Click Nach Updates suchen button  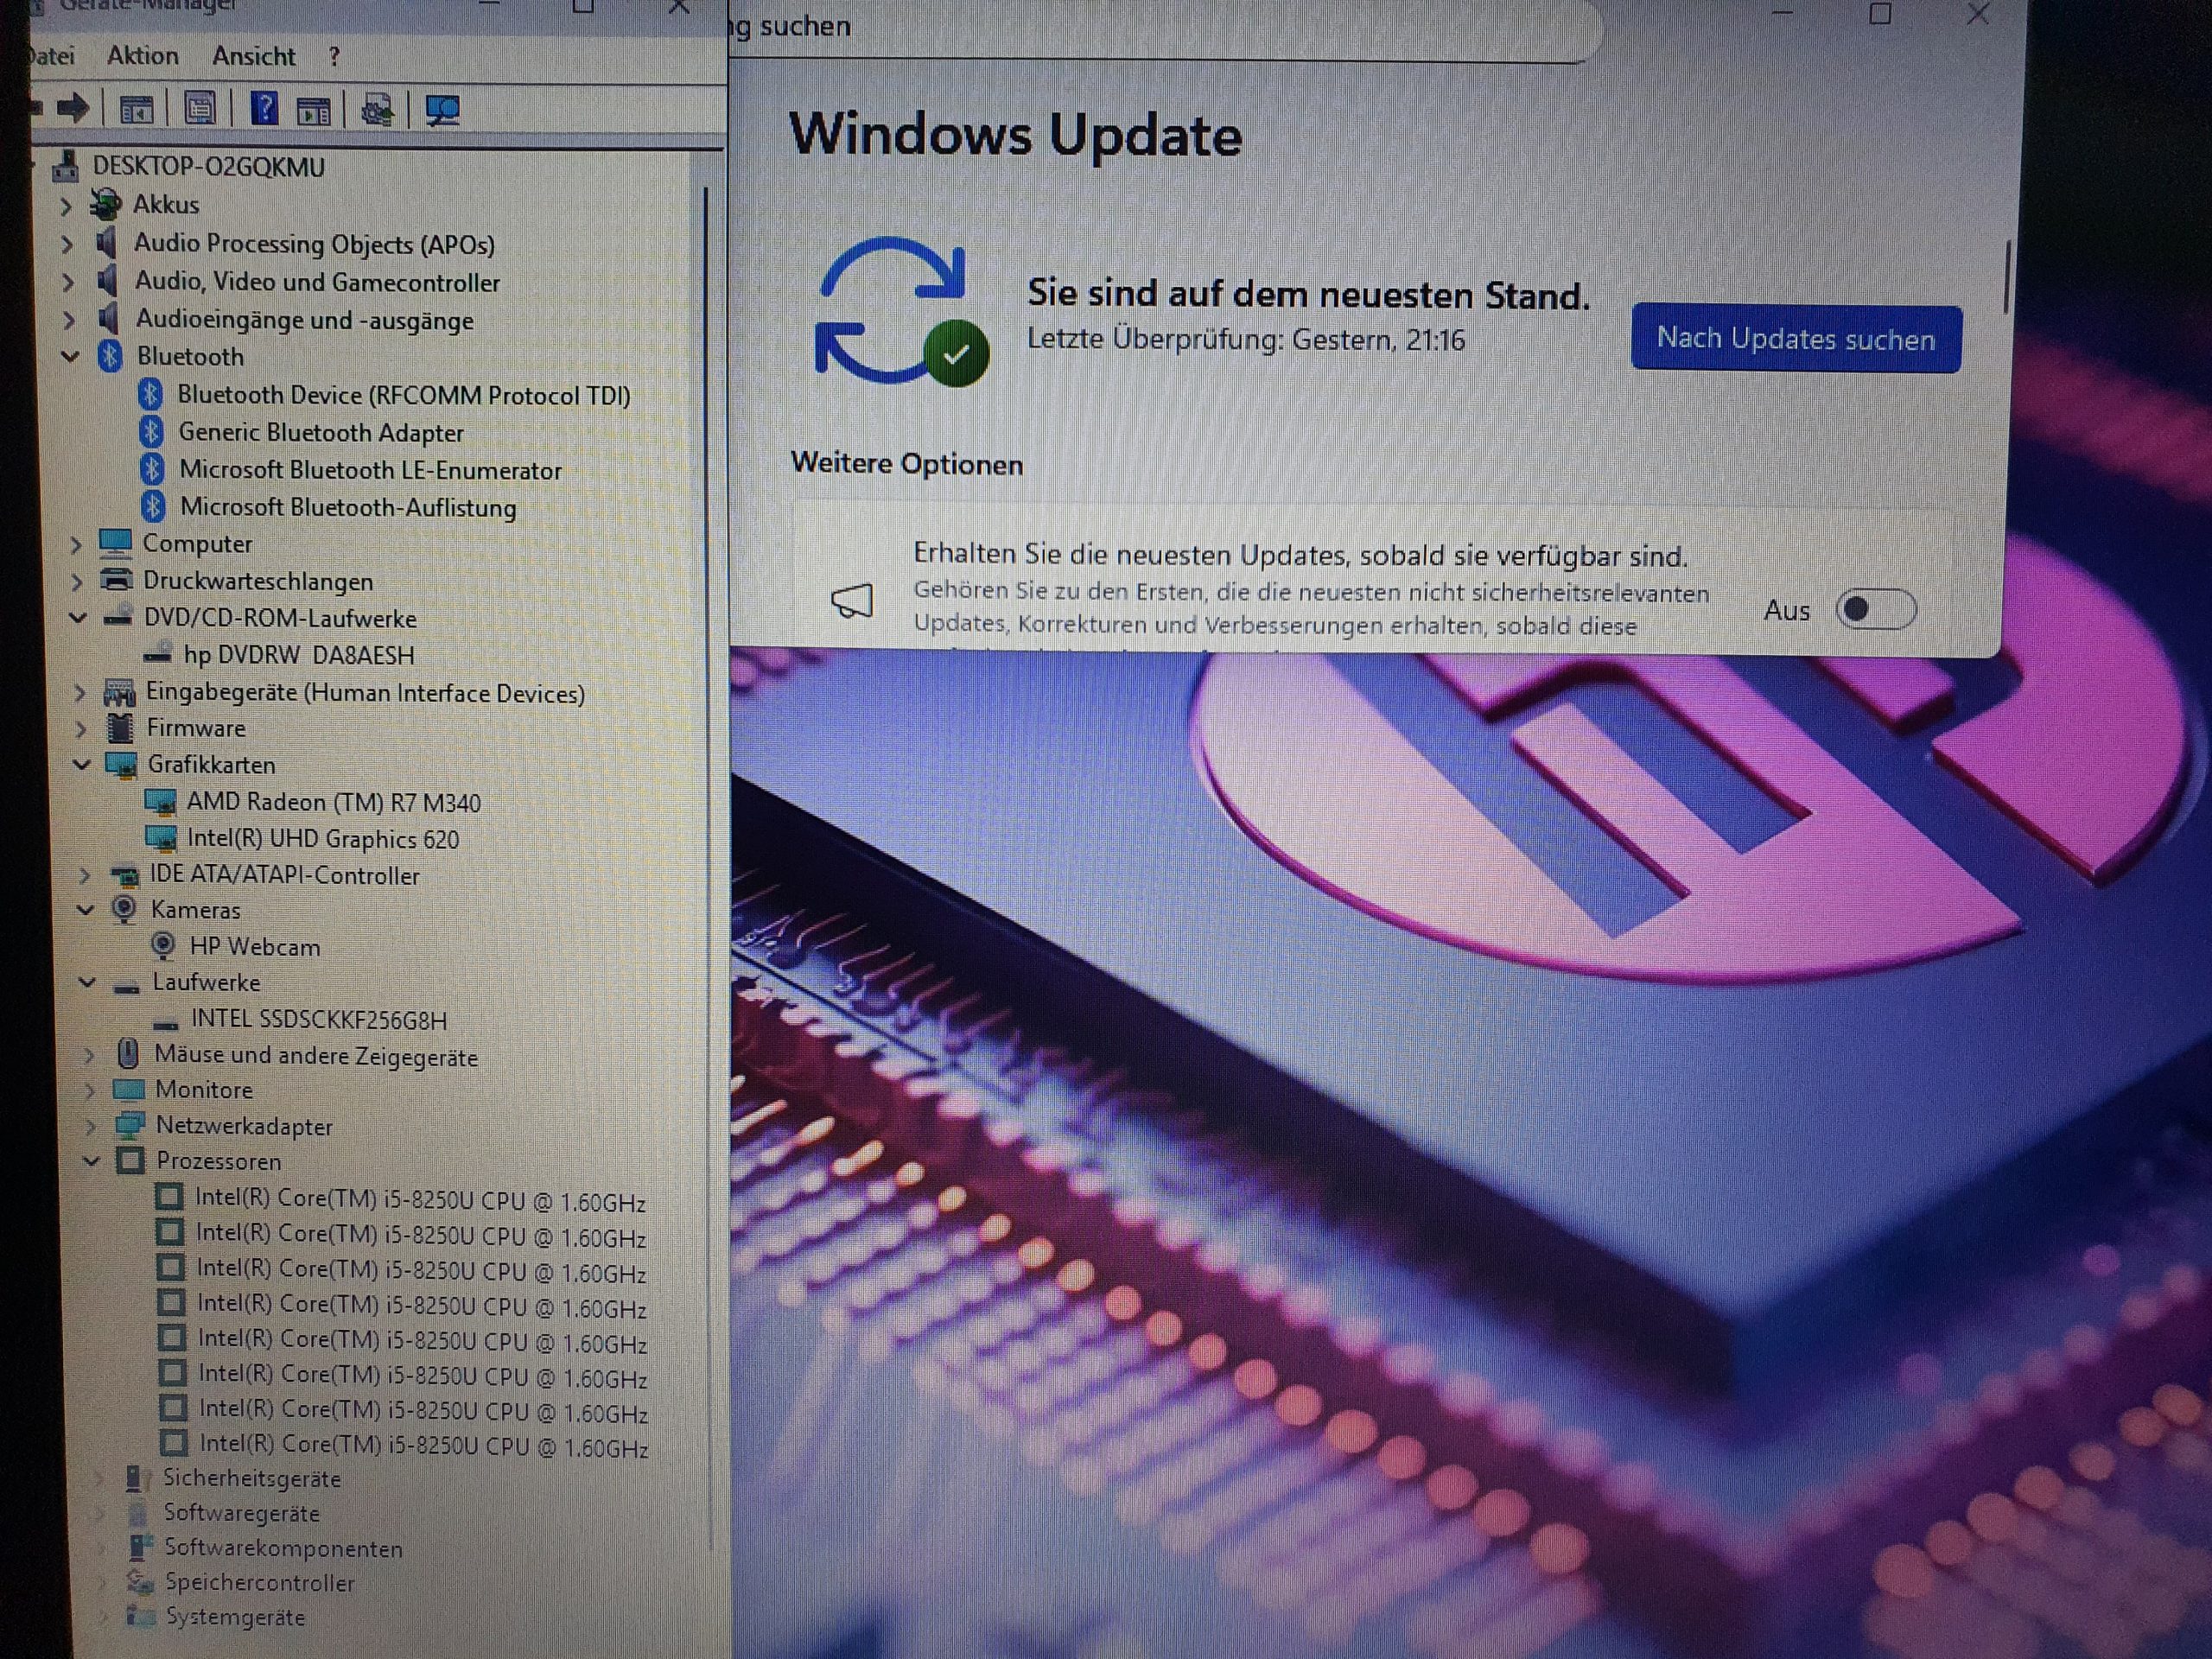(1795, 339)
